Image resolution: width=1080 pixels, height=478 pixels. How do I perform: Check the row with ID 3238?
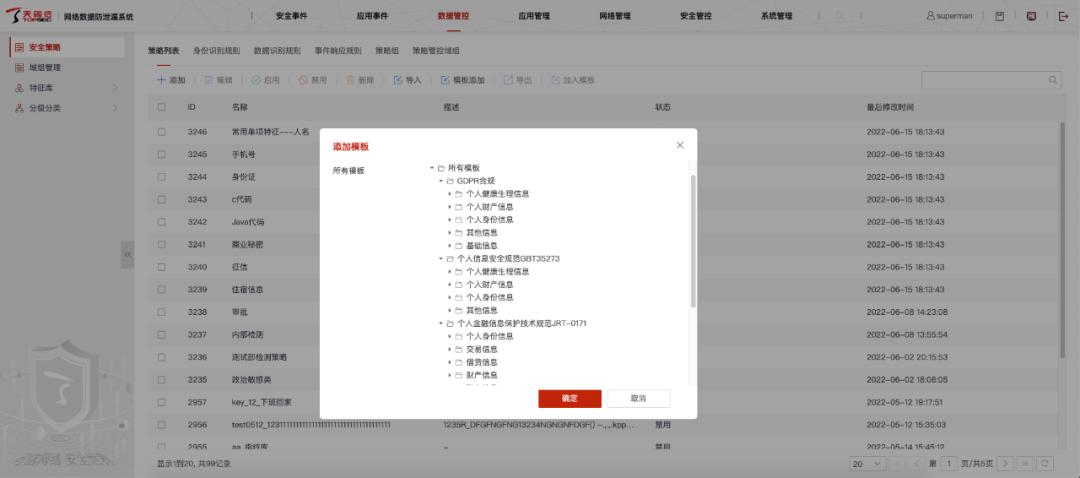pos(161,312)
